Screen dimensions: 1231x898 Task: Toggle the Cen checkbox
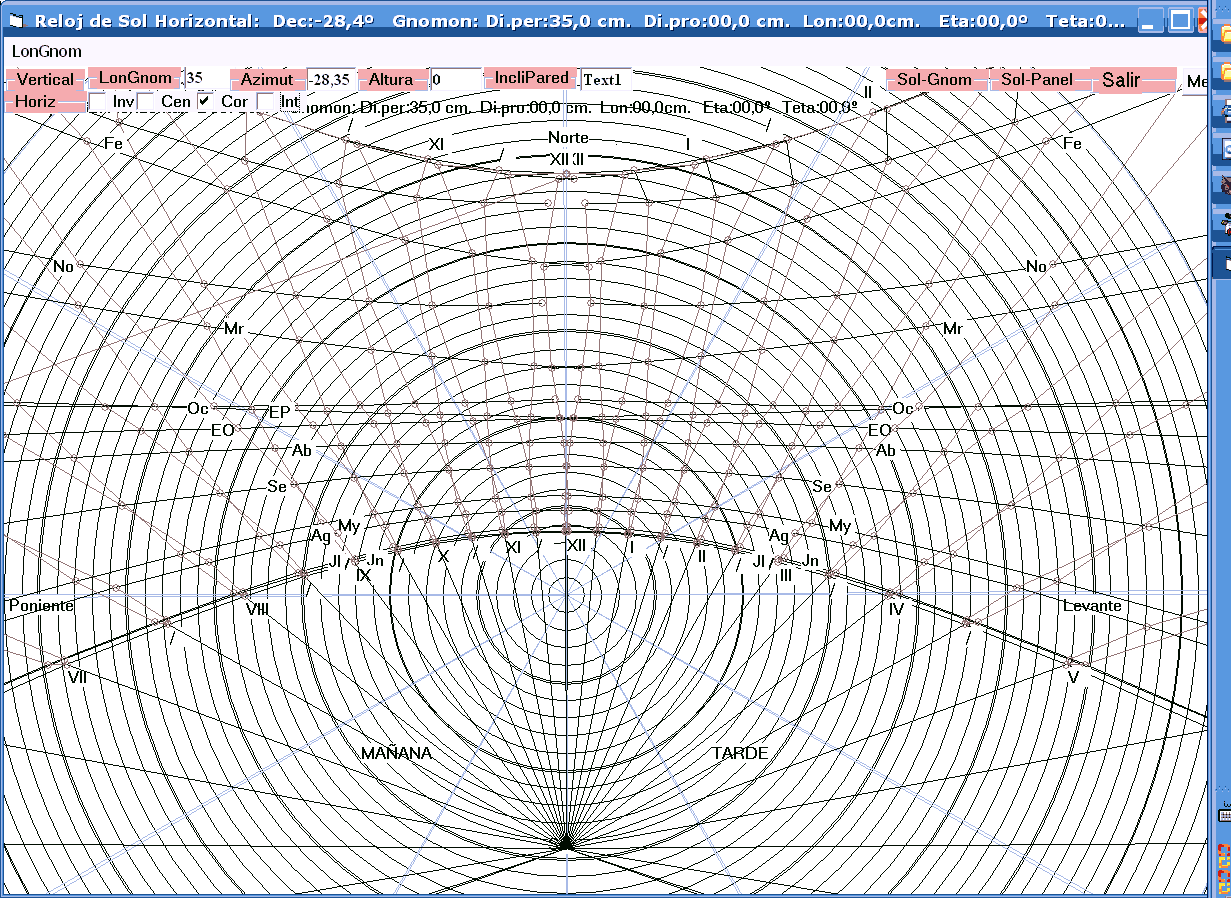tap(146, 102)
